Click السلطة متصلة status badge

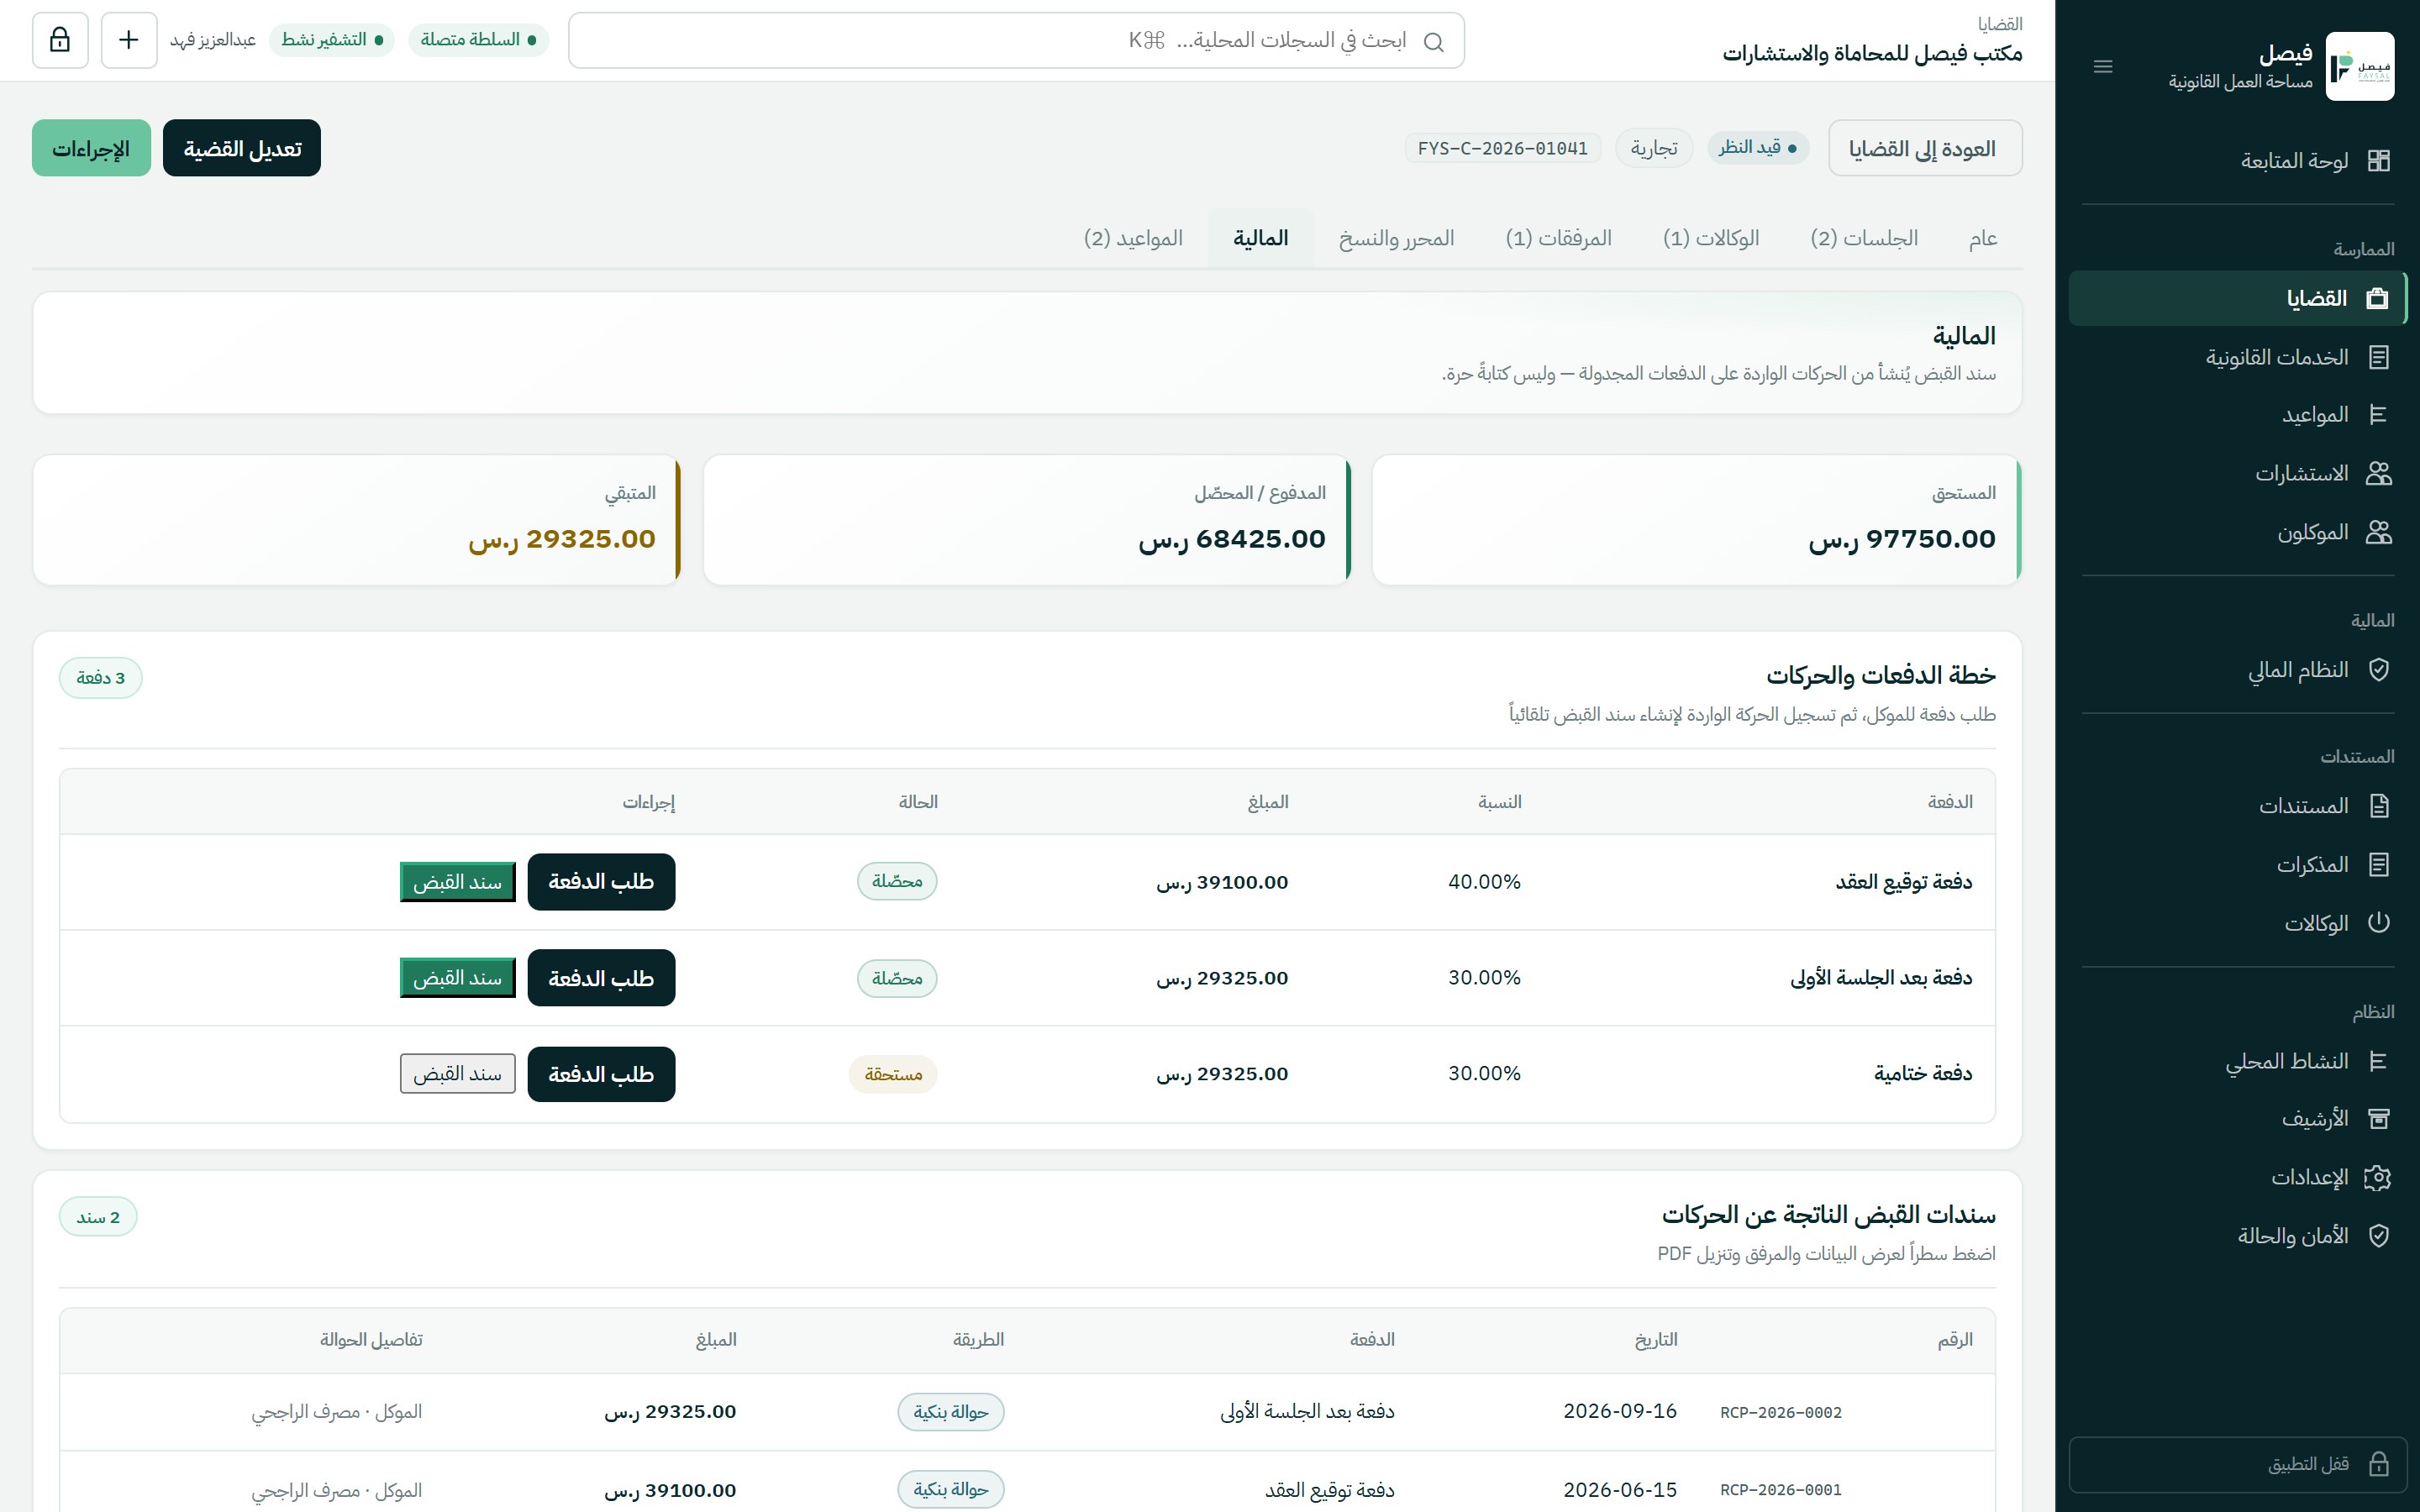tap(478, 40)
